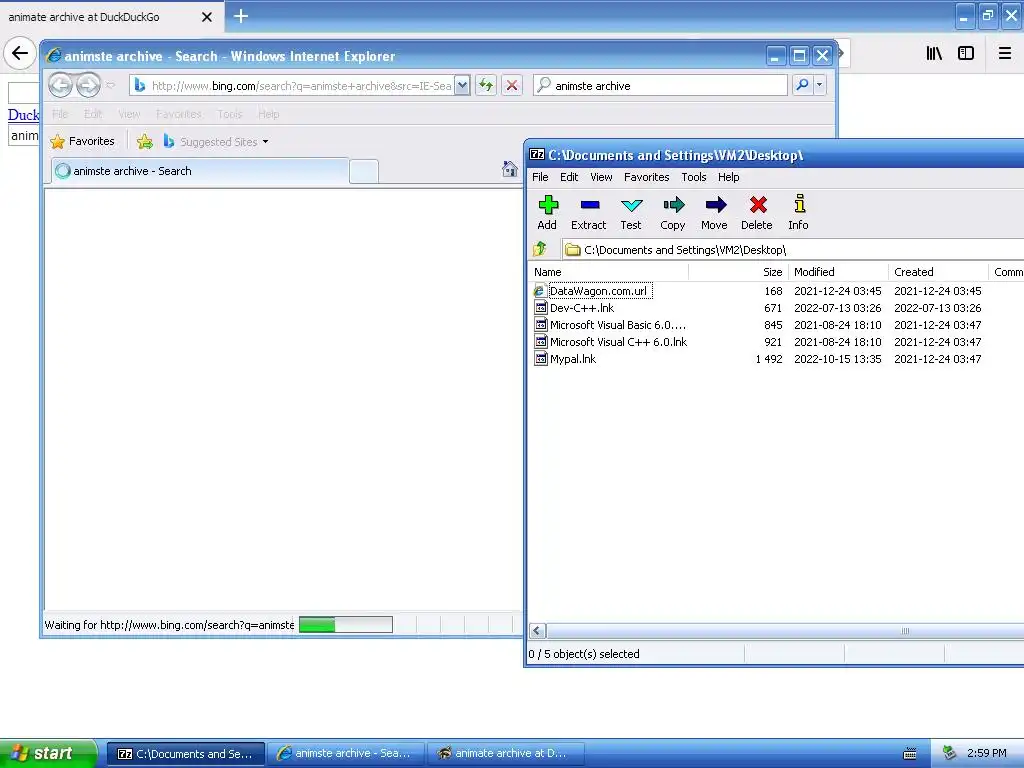This screenshot has height=768, width=1024.
Task: Click the 7-Zip horizontal scrollbar track
Action: click(784, 631)
